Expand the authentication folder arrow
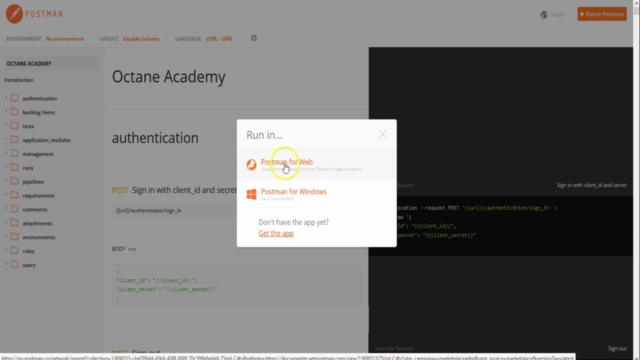This screenshot has height=360, width=640. [x=6, y=98]
